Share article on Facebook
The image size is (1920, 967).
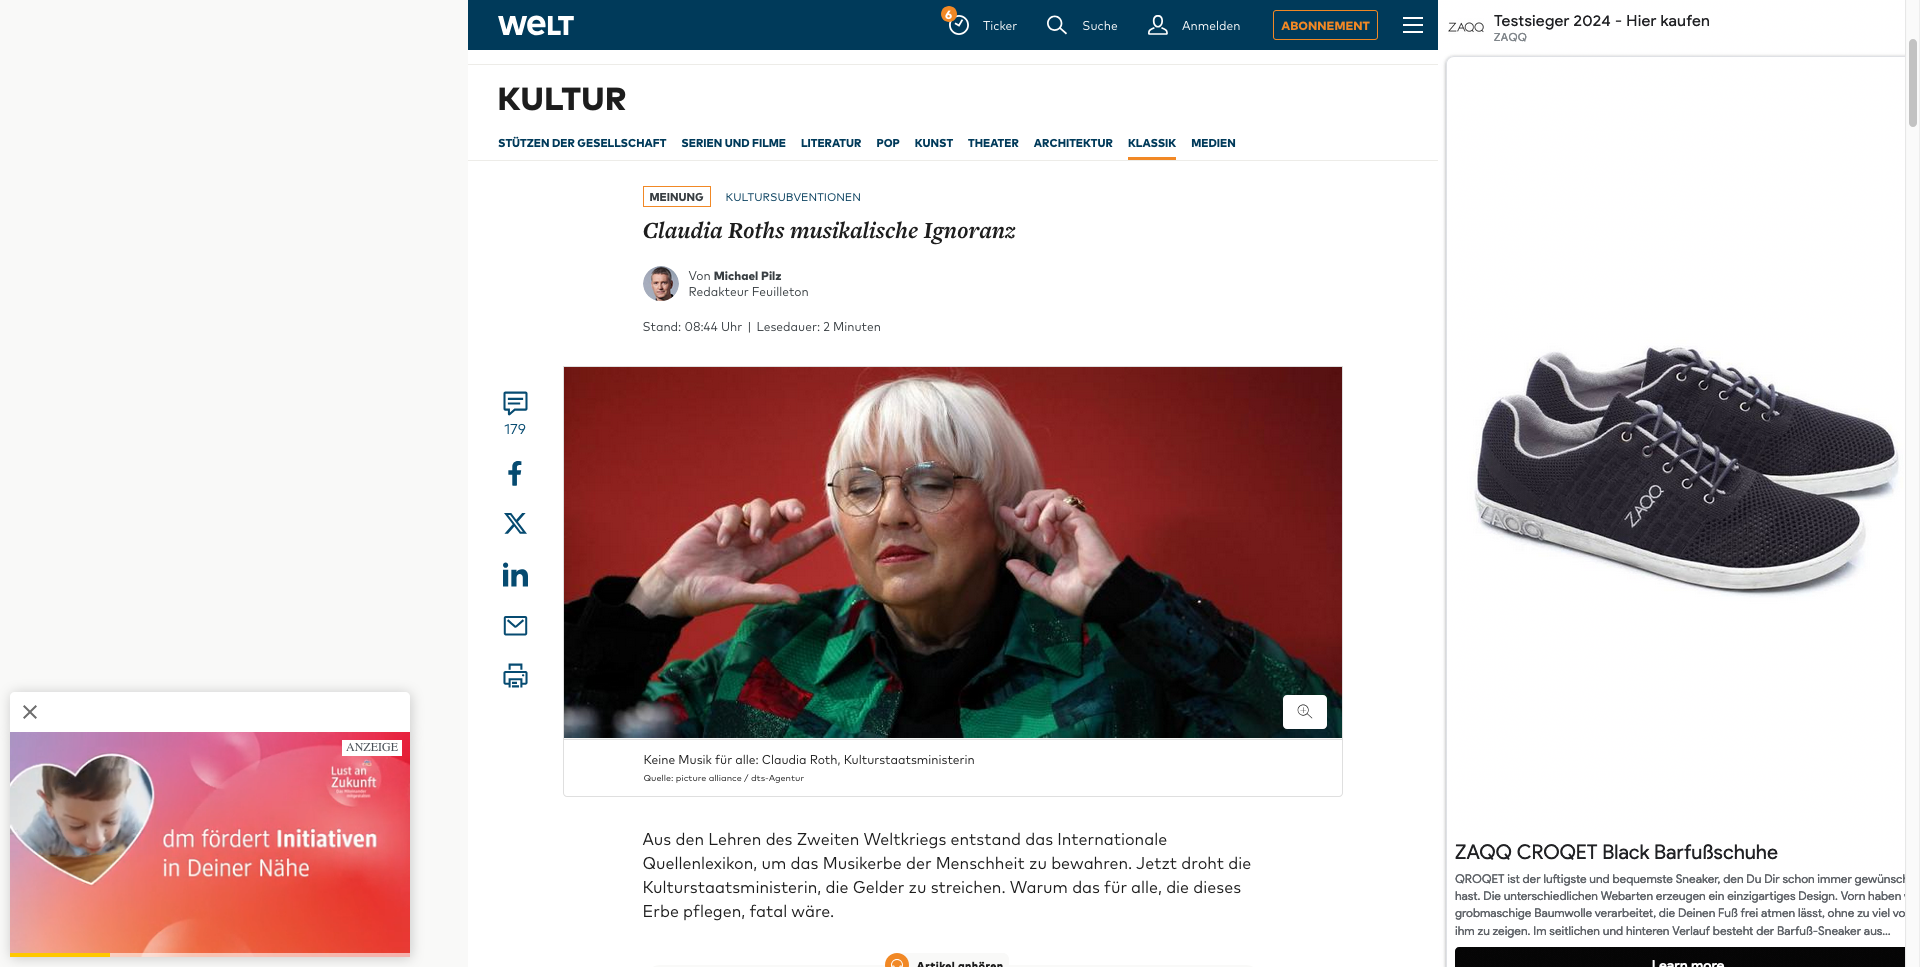coord(515,473)
